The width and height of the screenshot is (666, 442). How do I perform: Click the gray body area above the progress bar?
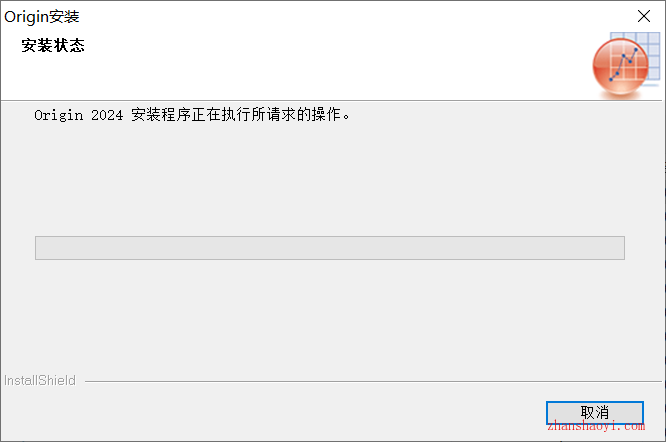point(330,178)
